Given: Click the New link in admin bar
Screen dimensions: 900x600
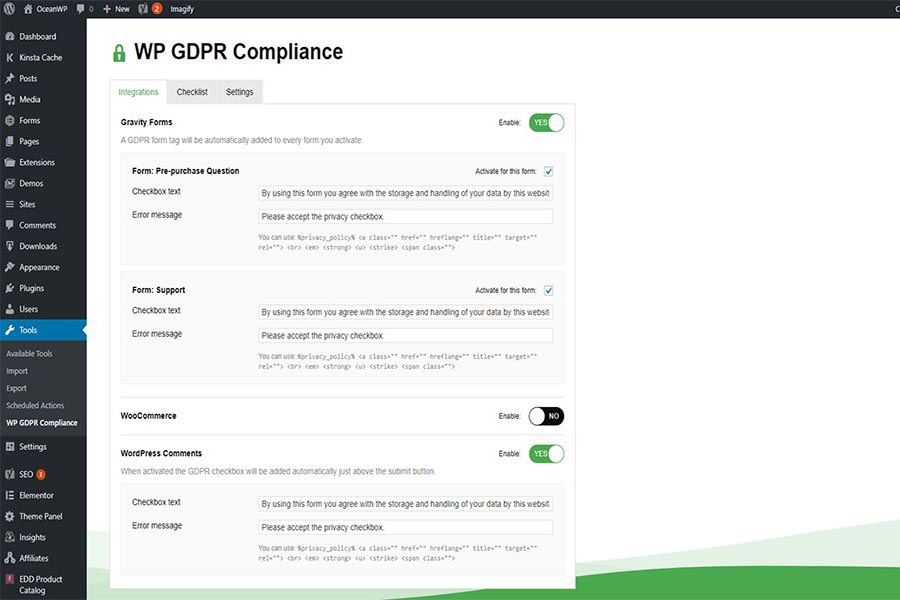Looking at the screenshot, I should 122,9.
